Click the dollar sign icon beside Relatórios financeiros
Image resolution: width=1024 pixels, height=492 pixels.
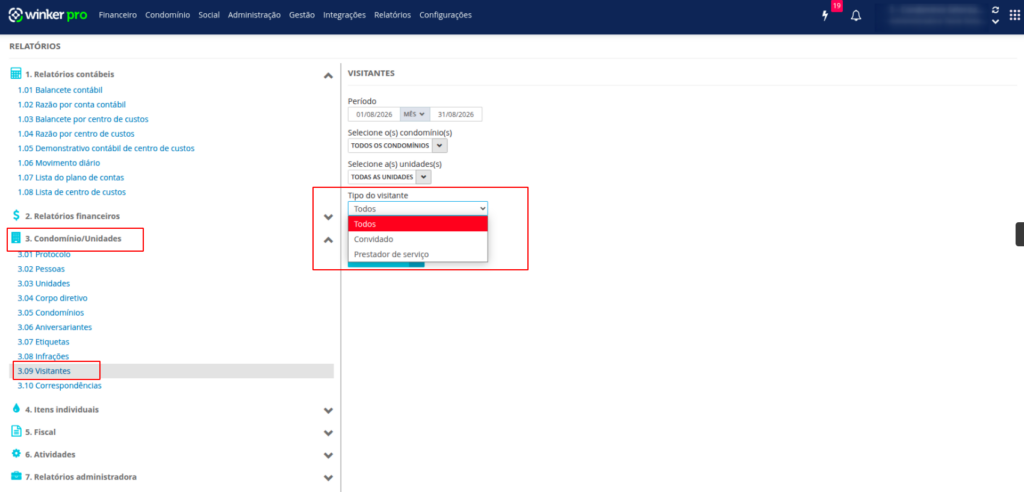(16, 215)
